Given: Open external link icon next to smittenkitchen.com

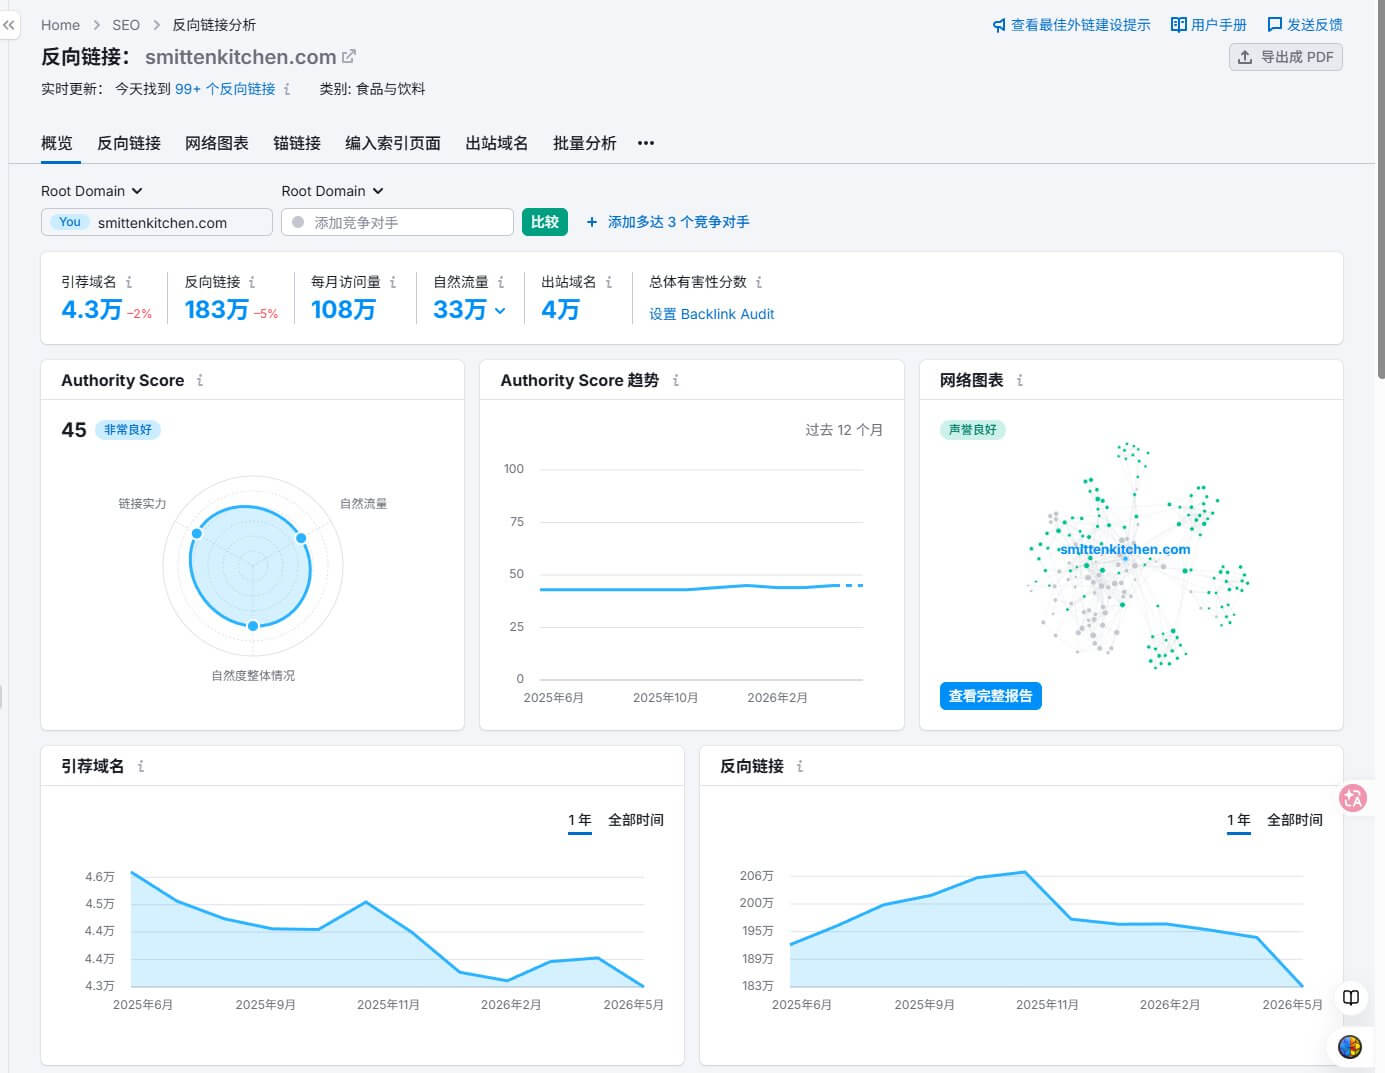Looking at the screenshot, I should pos(349,57).
